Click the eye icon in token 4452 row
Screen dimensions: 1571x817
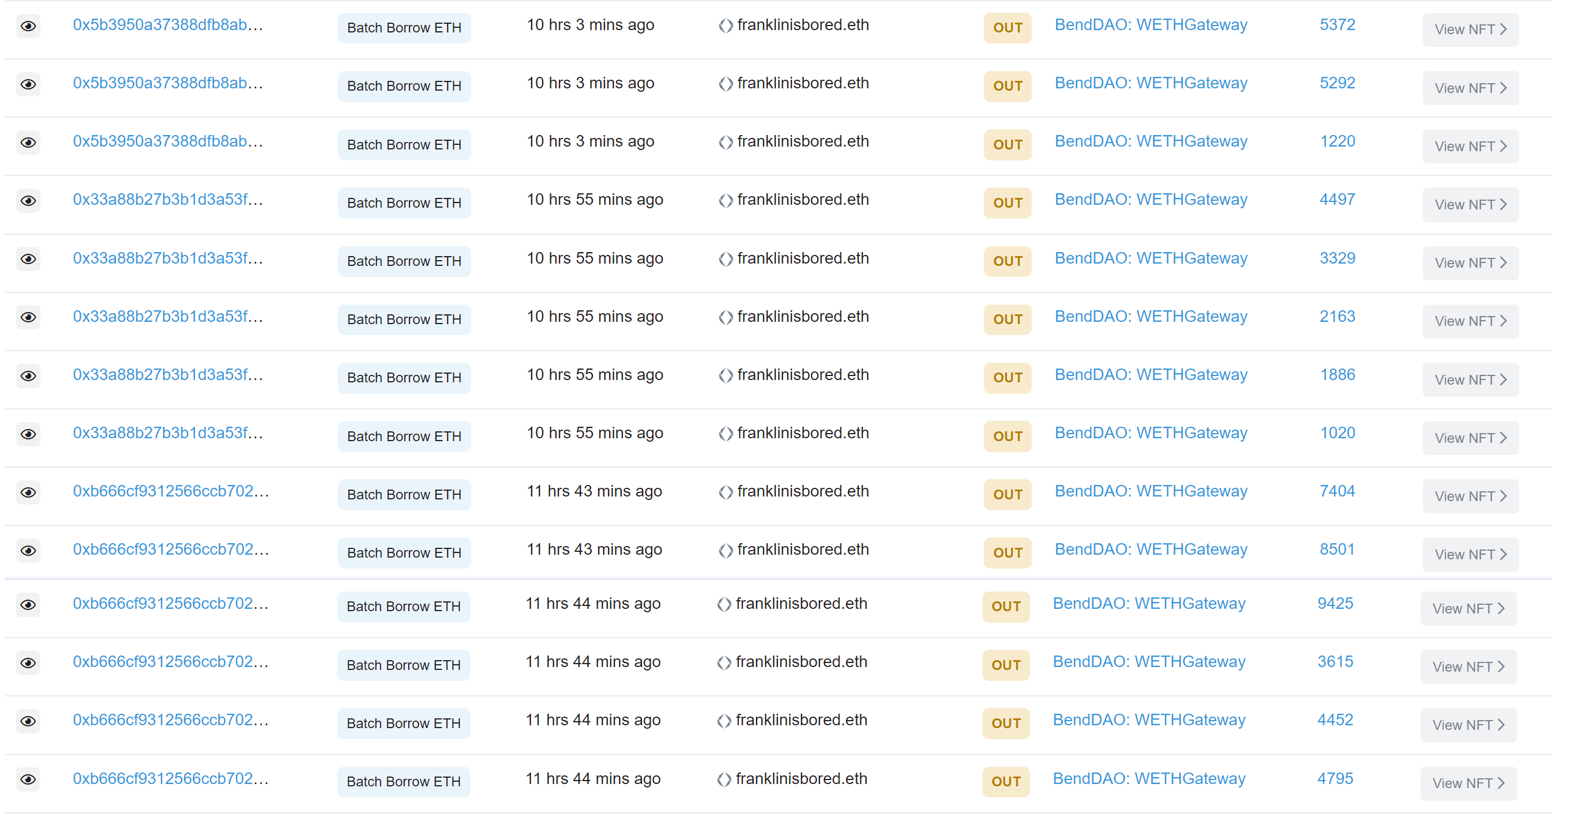point(28,721)
